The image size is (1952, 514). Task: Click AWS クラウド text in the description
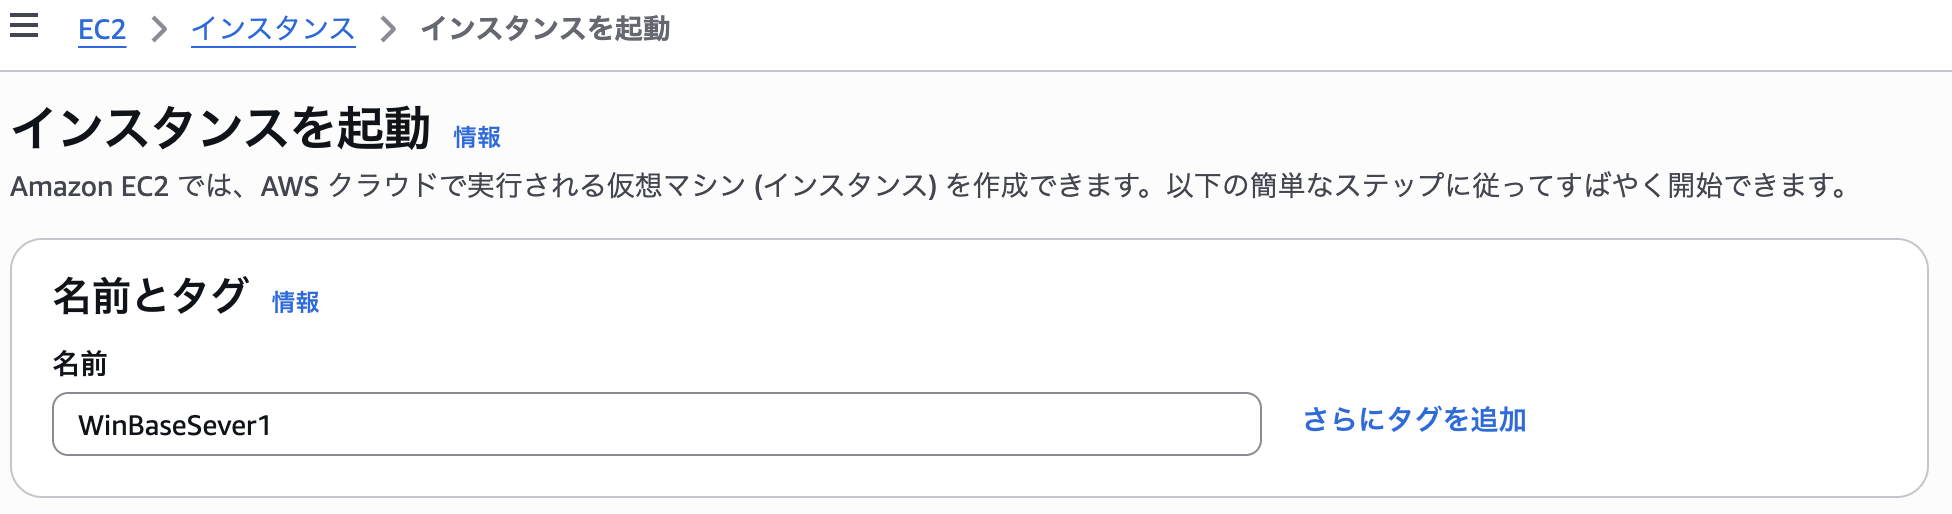(350, 187)
